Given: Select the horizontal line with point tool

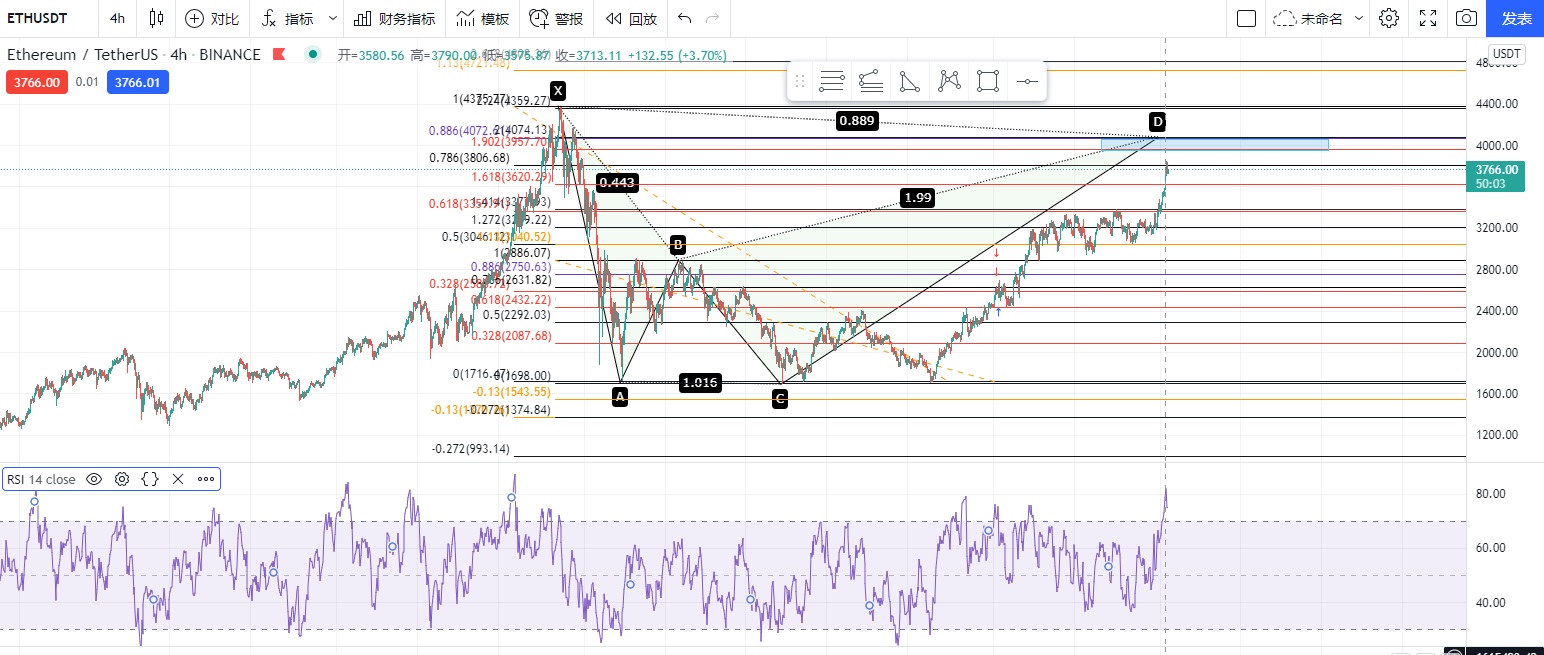Looking at the screenshot, I should coord(1027,81).
